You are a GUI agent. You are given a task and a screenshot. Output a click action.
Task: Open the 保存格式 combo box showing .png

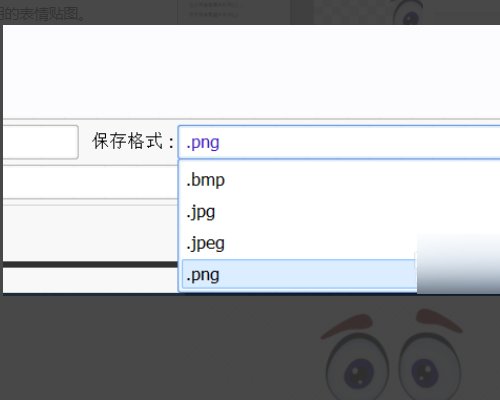[339, 142]
